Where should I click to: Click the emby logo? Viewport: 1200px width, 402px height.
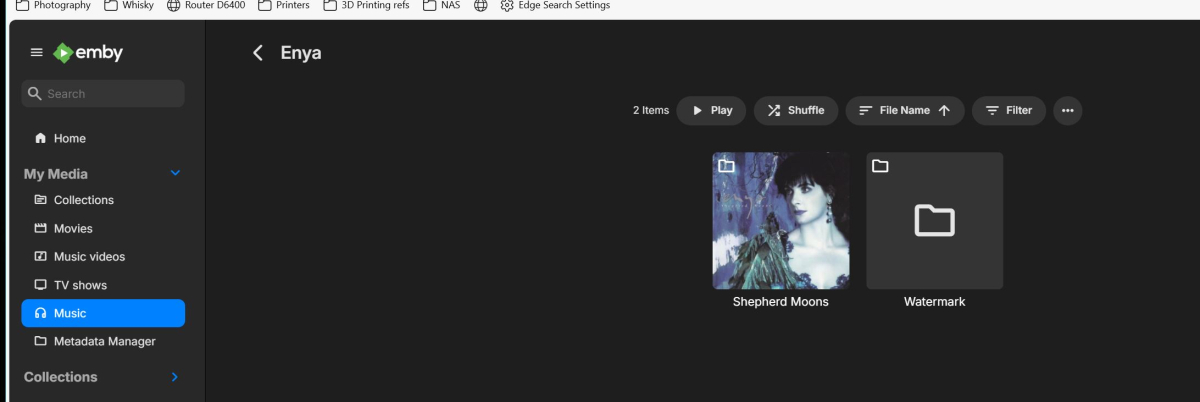[x=88, y=53]
